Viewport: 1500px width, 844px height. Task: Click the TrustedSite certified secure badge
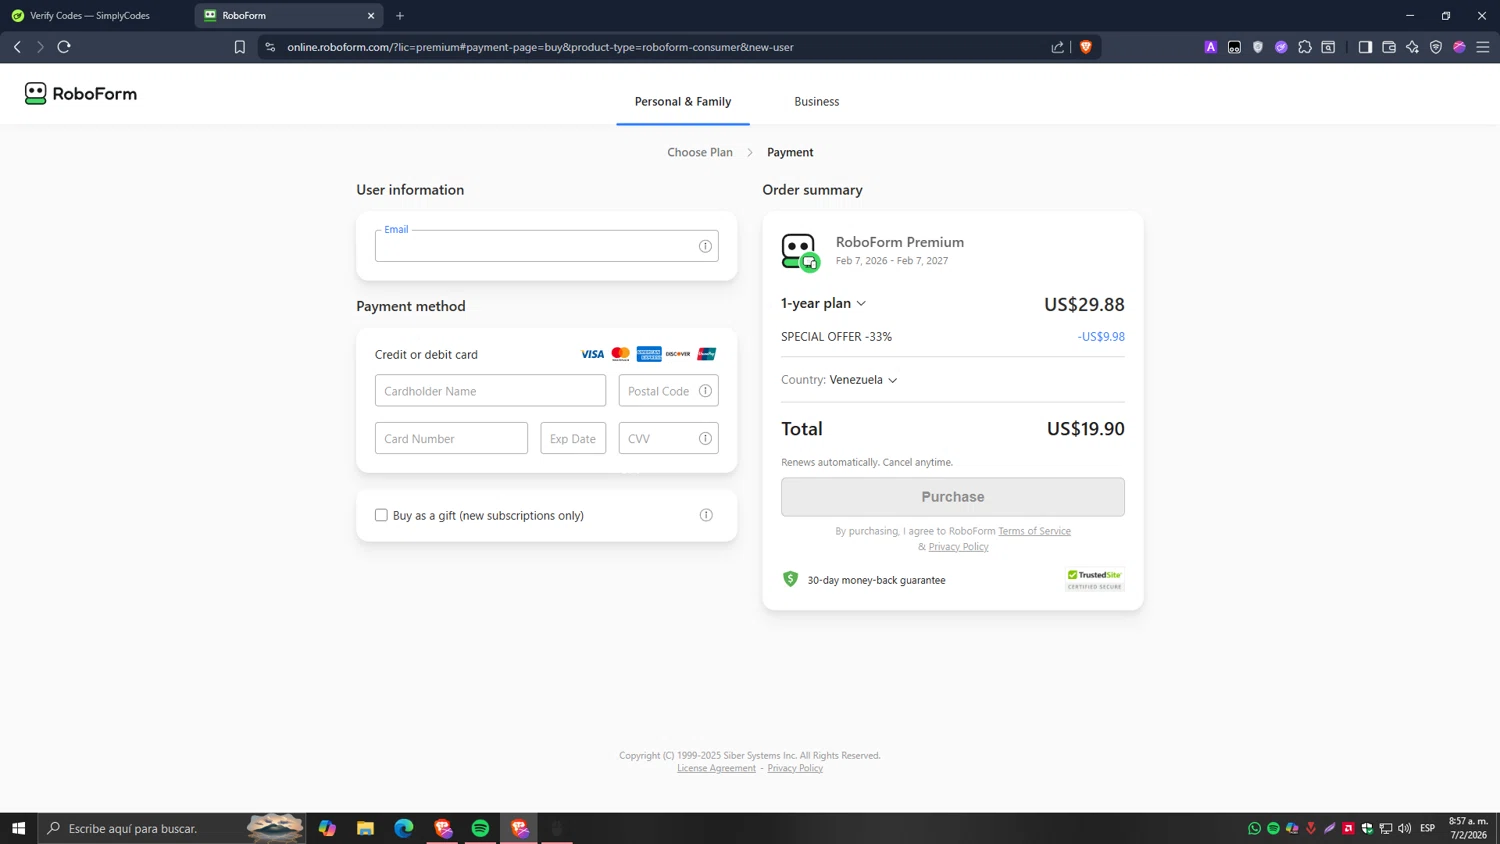click(x=1095, y=579)
